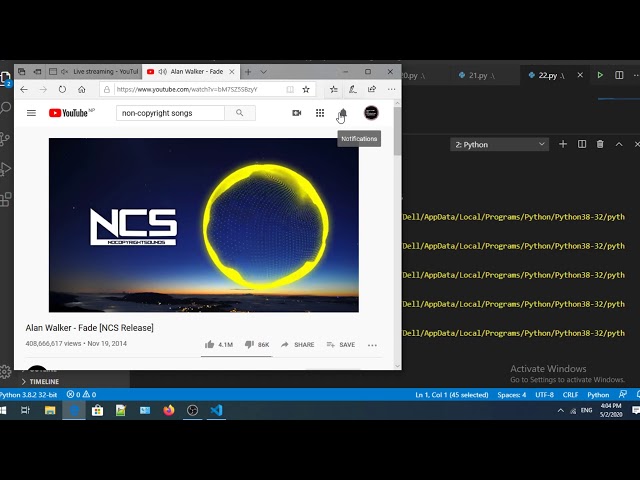Click the browser share icon
The image size is (640, 480).
tap(372, 89)
